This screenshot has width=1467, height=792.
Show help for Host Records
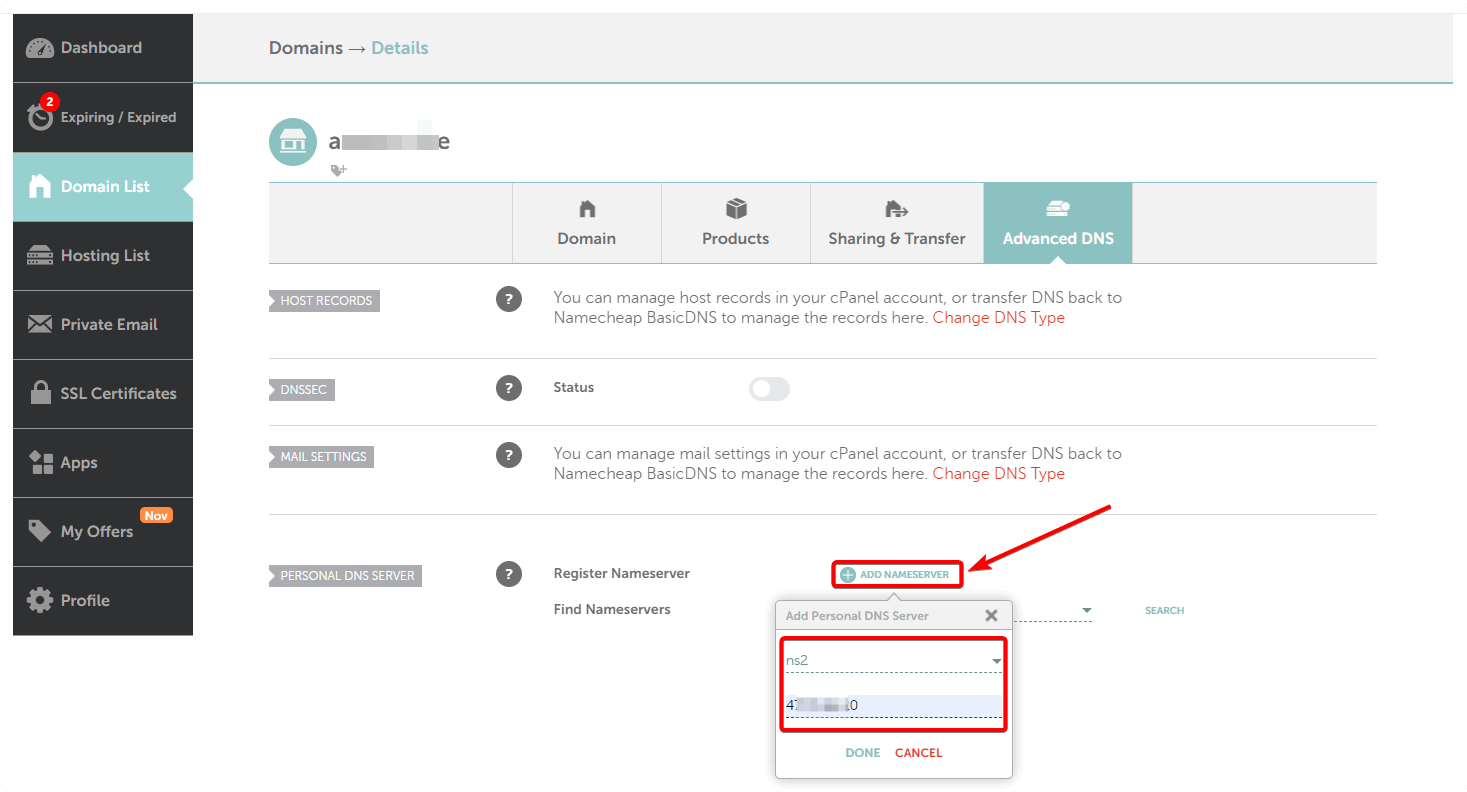(x=509, y=299)
